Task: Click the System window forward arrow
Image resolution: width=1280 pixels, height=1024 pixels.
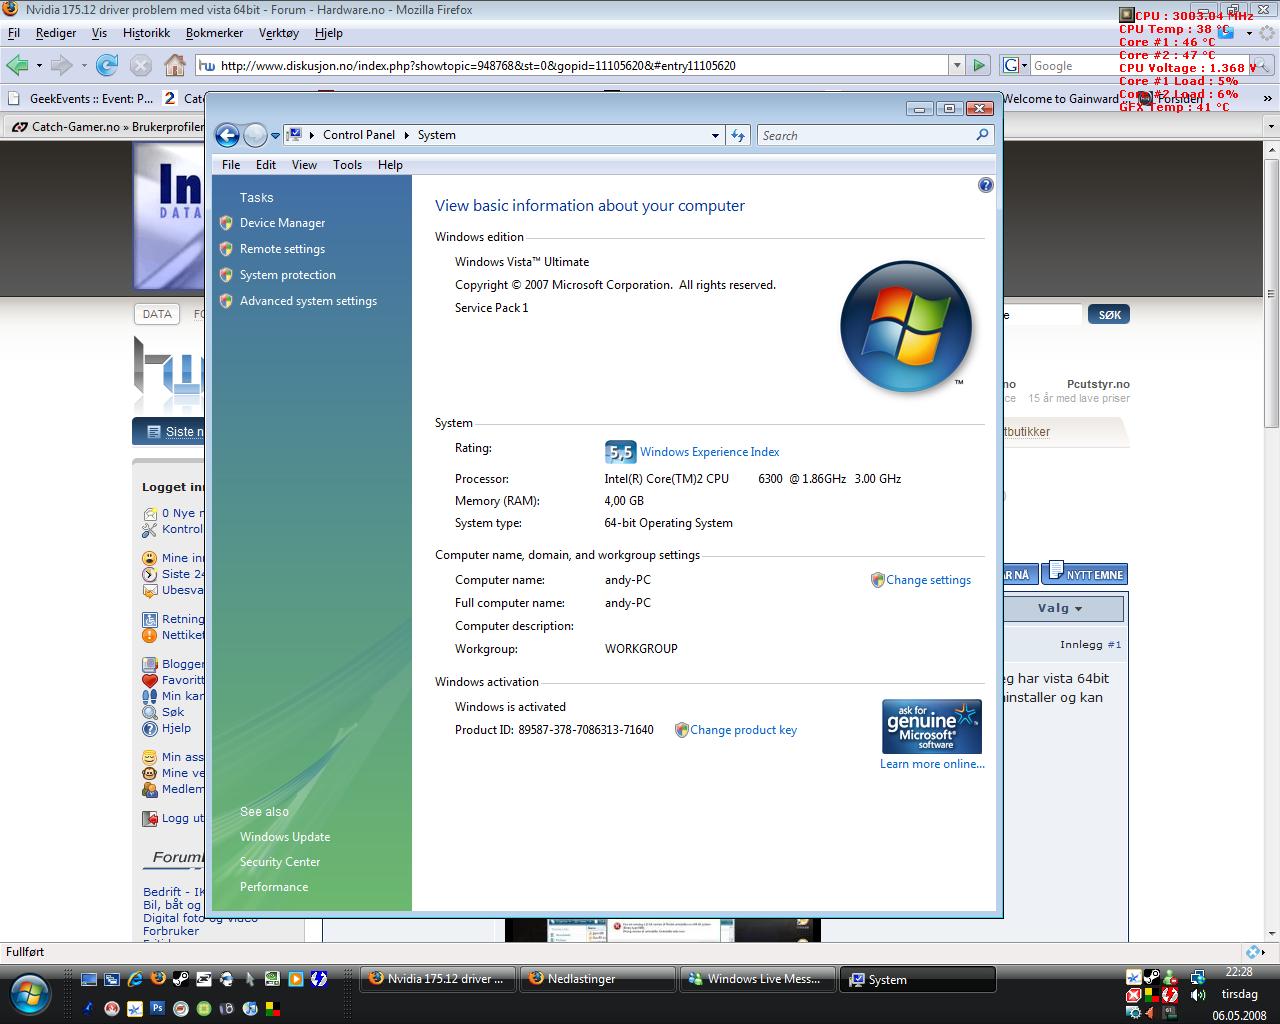Action: [x=255, y=135]
